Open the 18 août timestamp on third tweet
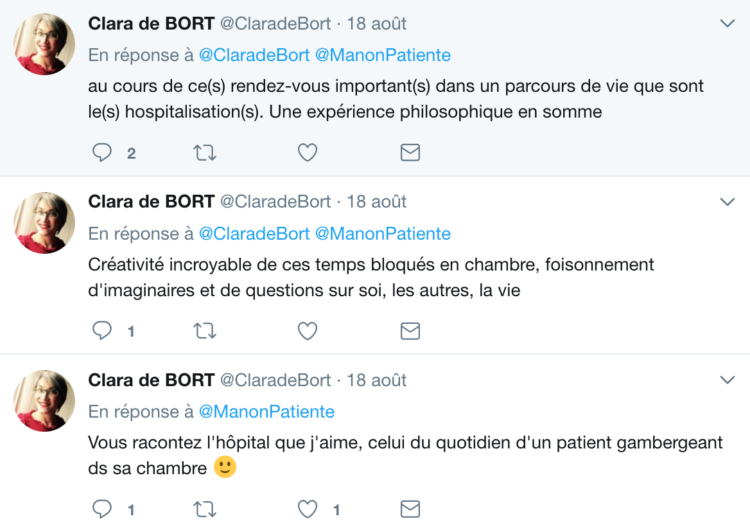Image resolution: width=750 pixels, height=532 pixels. tap(376, 380)
